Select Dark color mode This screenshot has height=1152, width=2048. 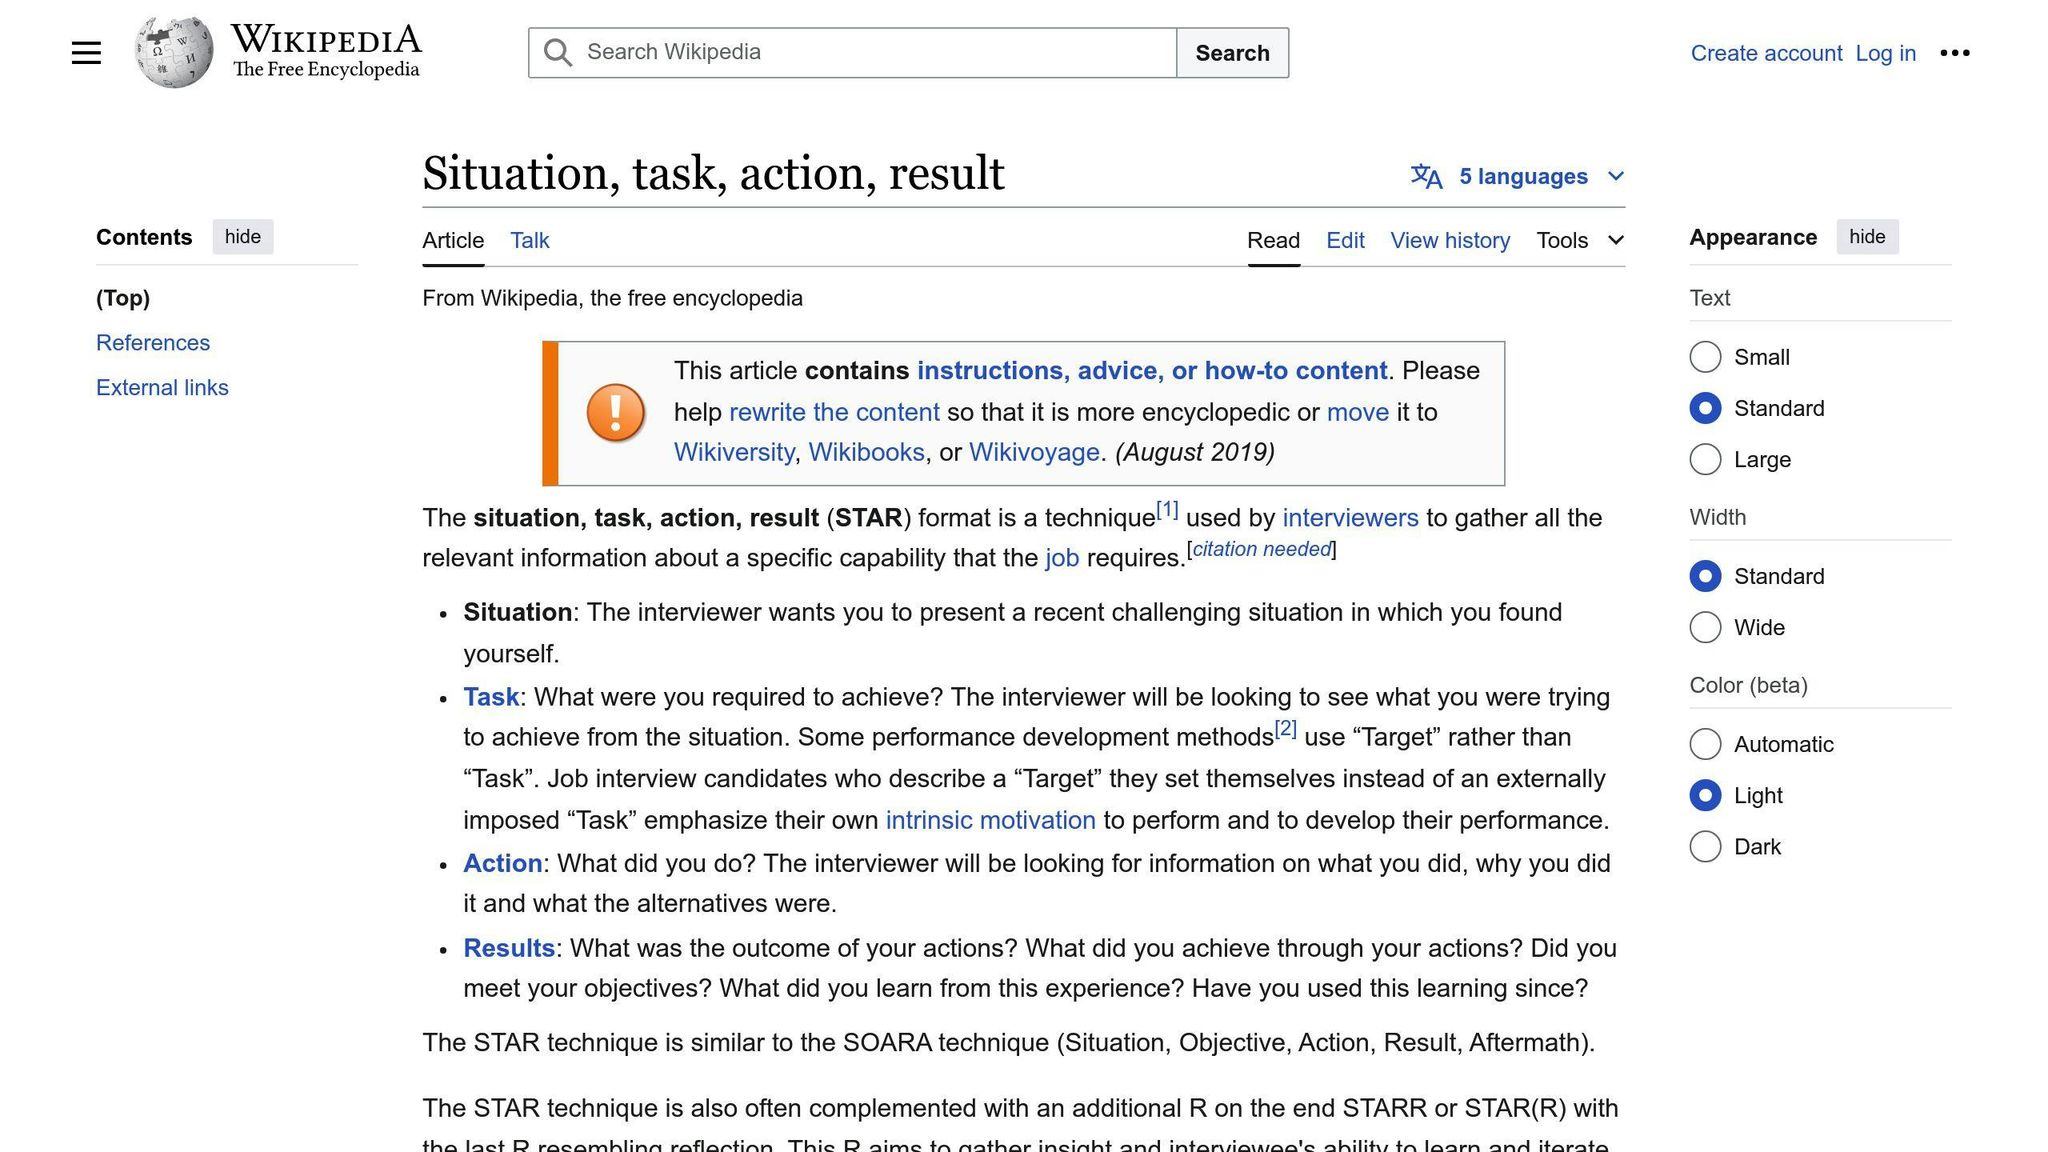[1705, 847]
